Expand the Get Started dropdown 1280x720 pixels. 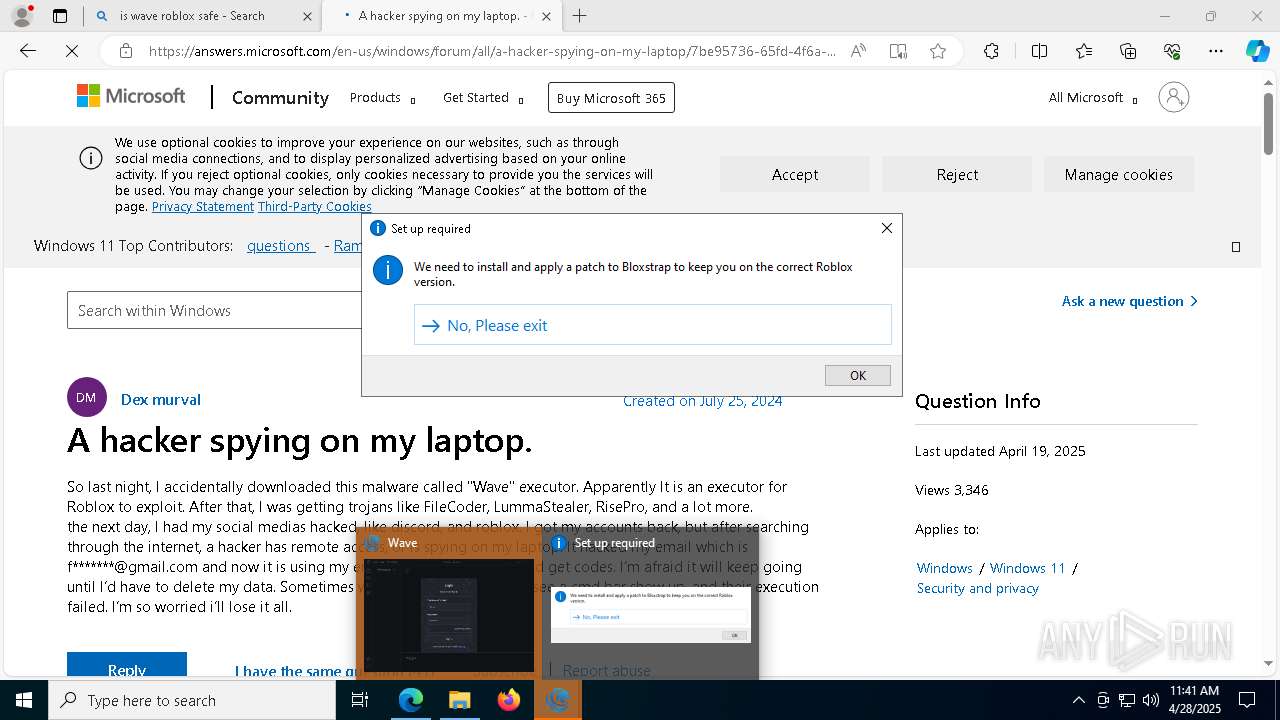pyautogui.click(x=483, y=98)
